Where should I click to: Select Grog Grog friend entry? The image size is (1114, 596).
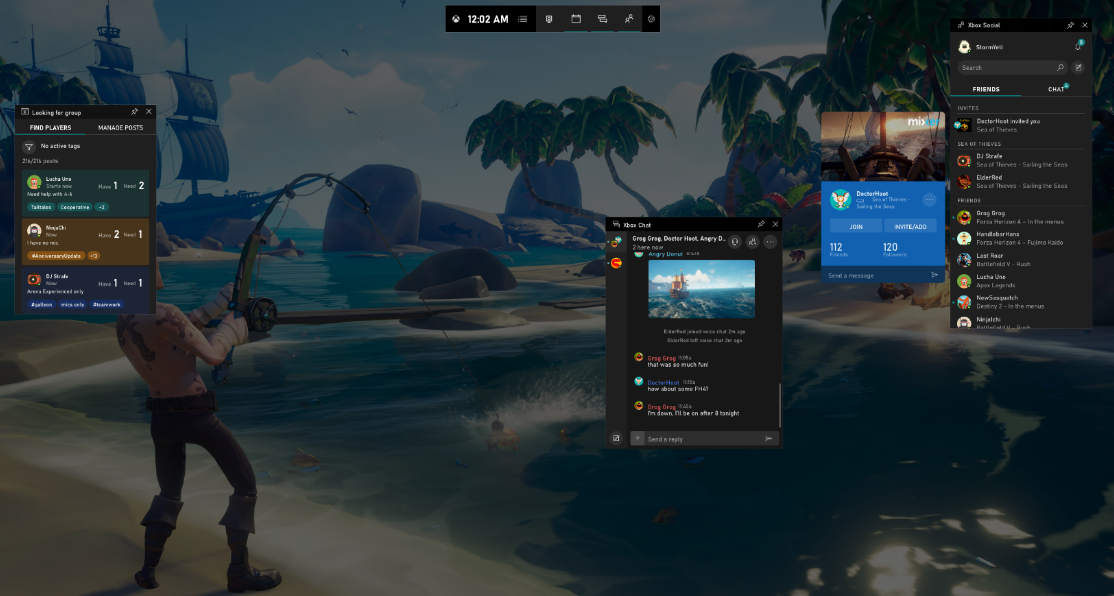coord(1021,217)
